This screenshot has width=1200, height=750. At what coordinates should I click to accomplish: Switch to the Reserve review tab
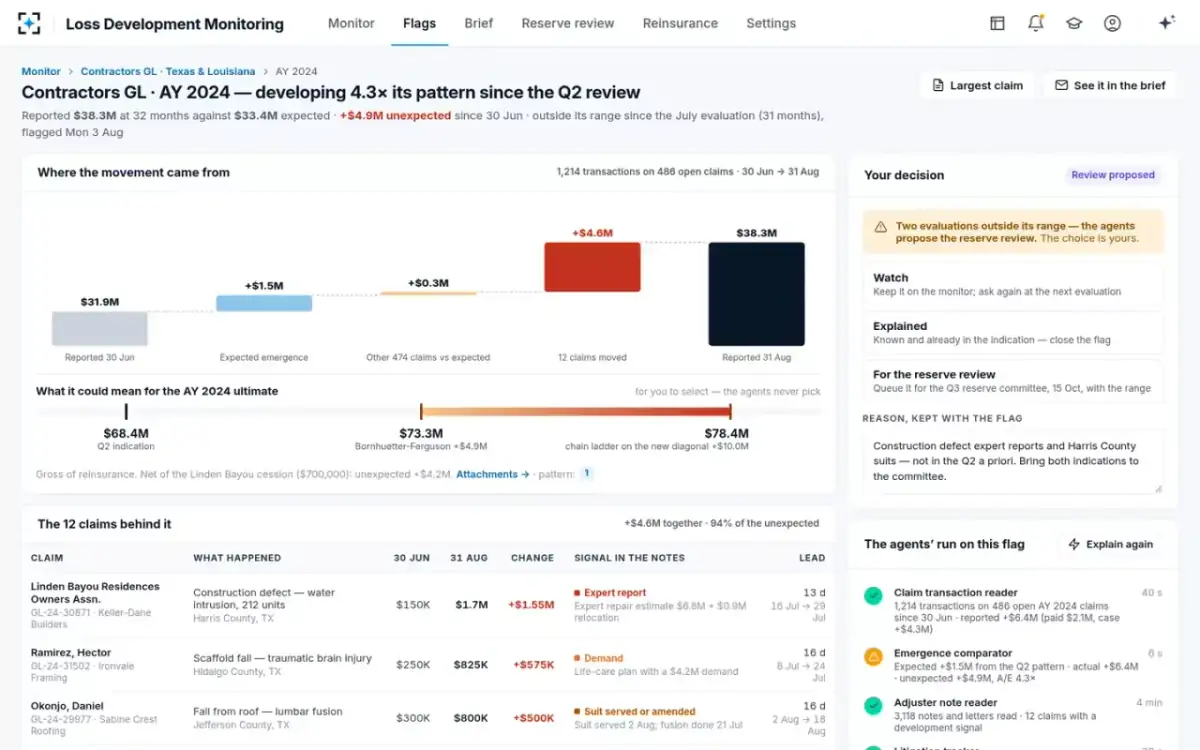(x=567, y=23)
